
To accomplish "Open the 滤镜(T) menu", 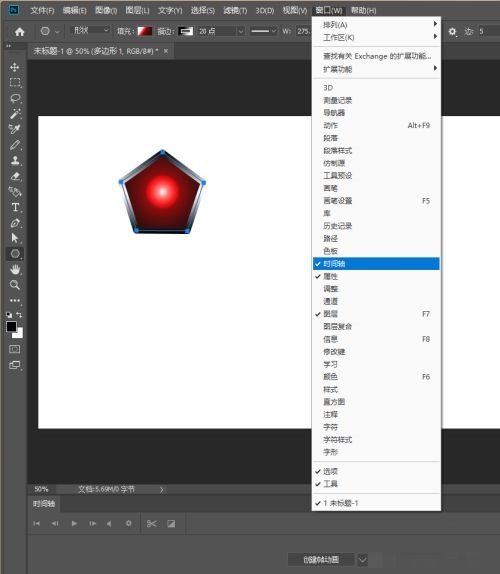I will click(x=235, y=11).
